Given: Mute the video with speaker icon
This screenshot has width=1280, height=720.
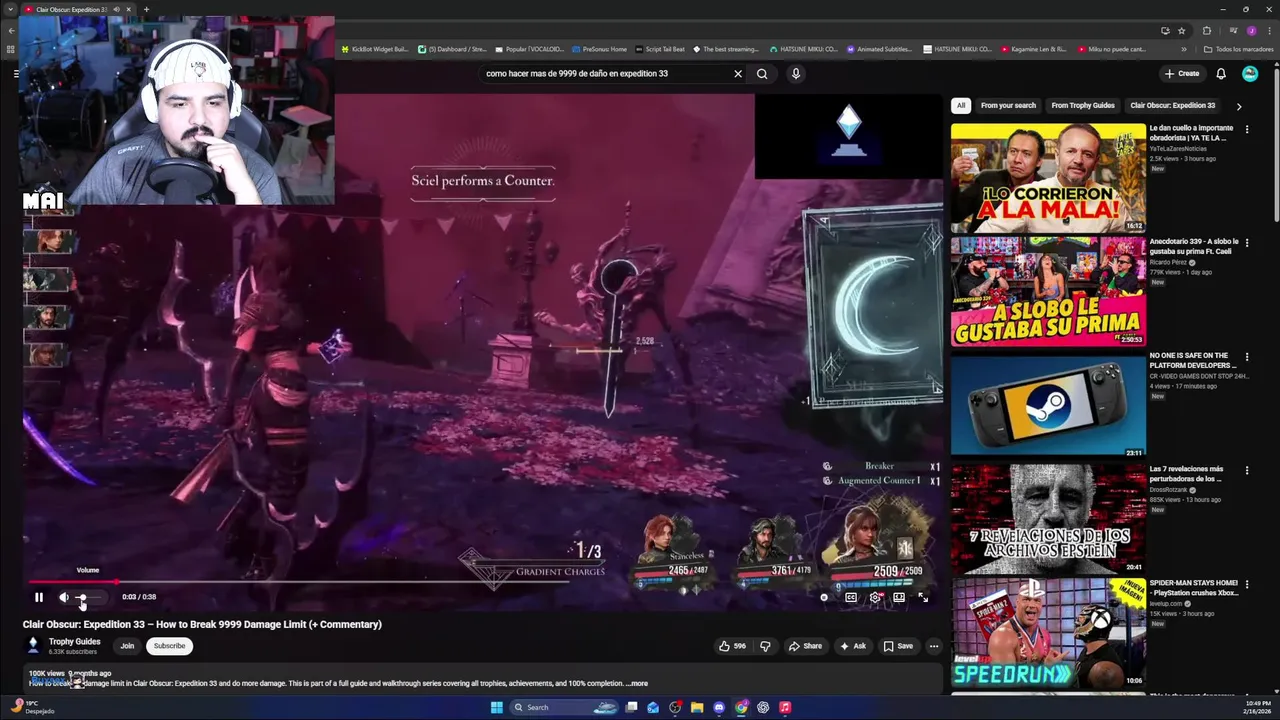Looking at the screenshot, I should (x=64, y=597).
